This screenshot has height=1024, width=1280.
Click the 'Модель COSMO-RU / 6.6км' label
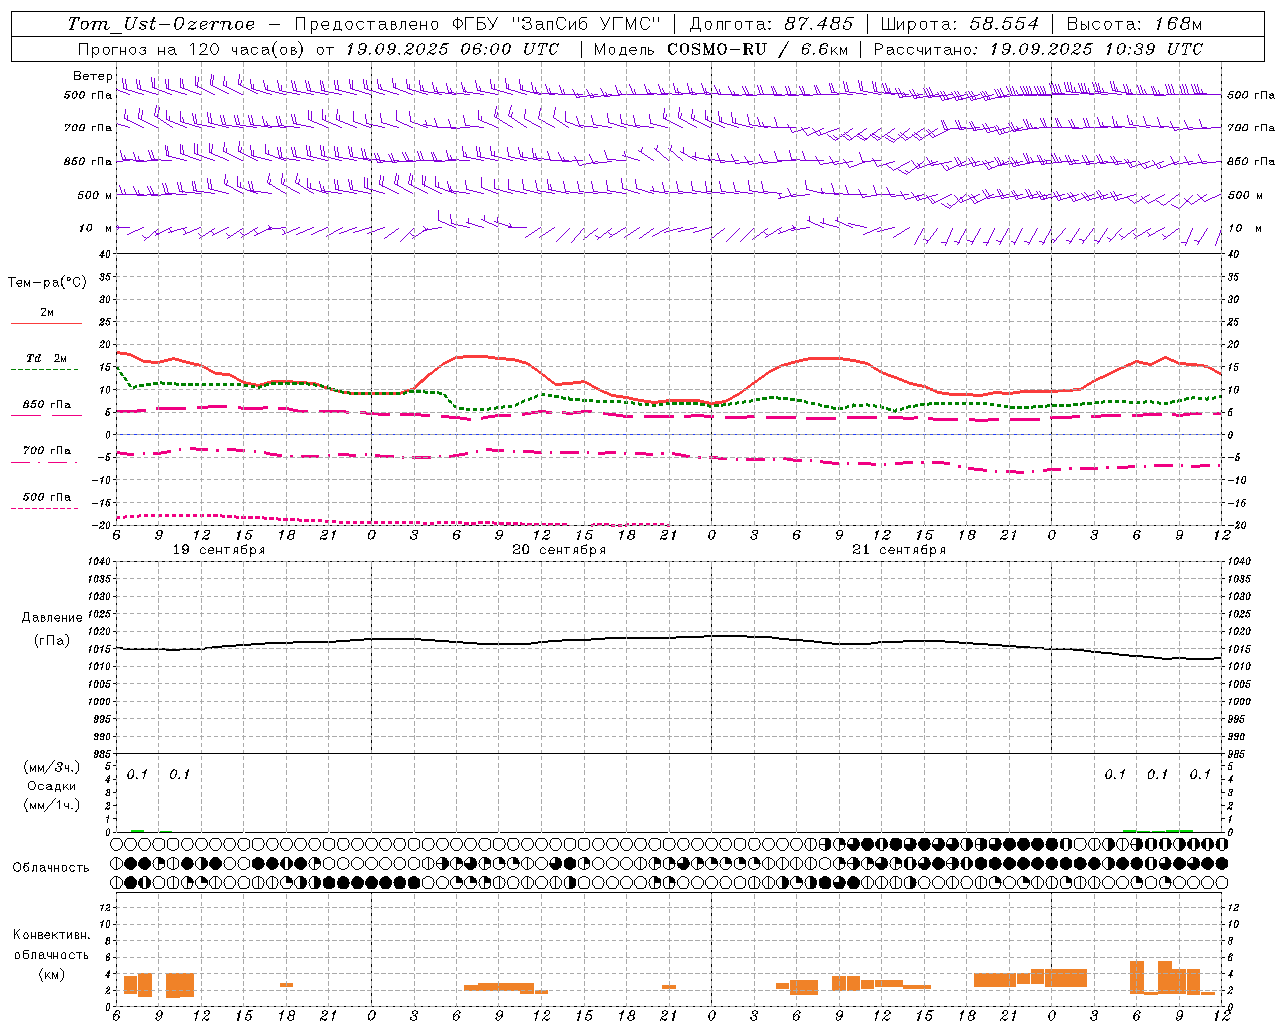coord(720,49)
